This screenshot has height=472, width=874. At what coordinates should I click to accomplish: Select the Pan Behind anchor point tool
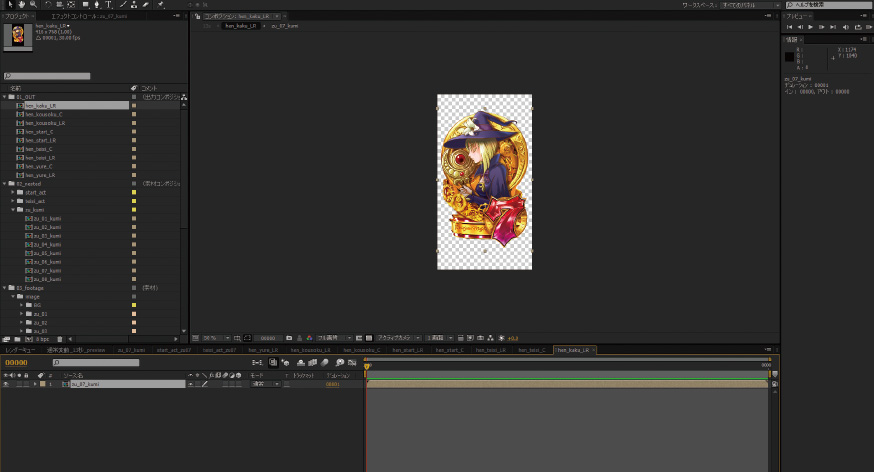point(71,4)
